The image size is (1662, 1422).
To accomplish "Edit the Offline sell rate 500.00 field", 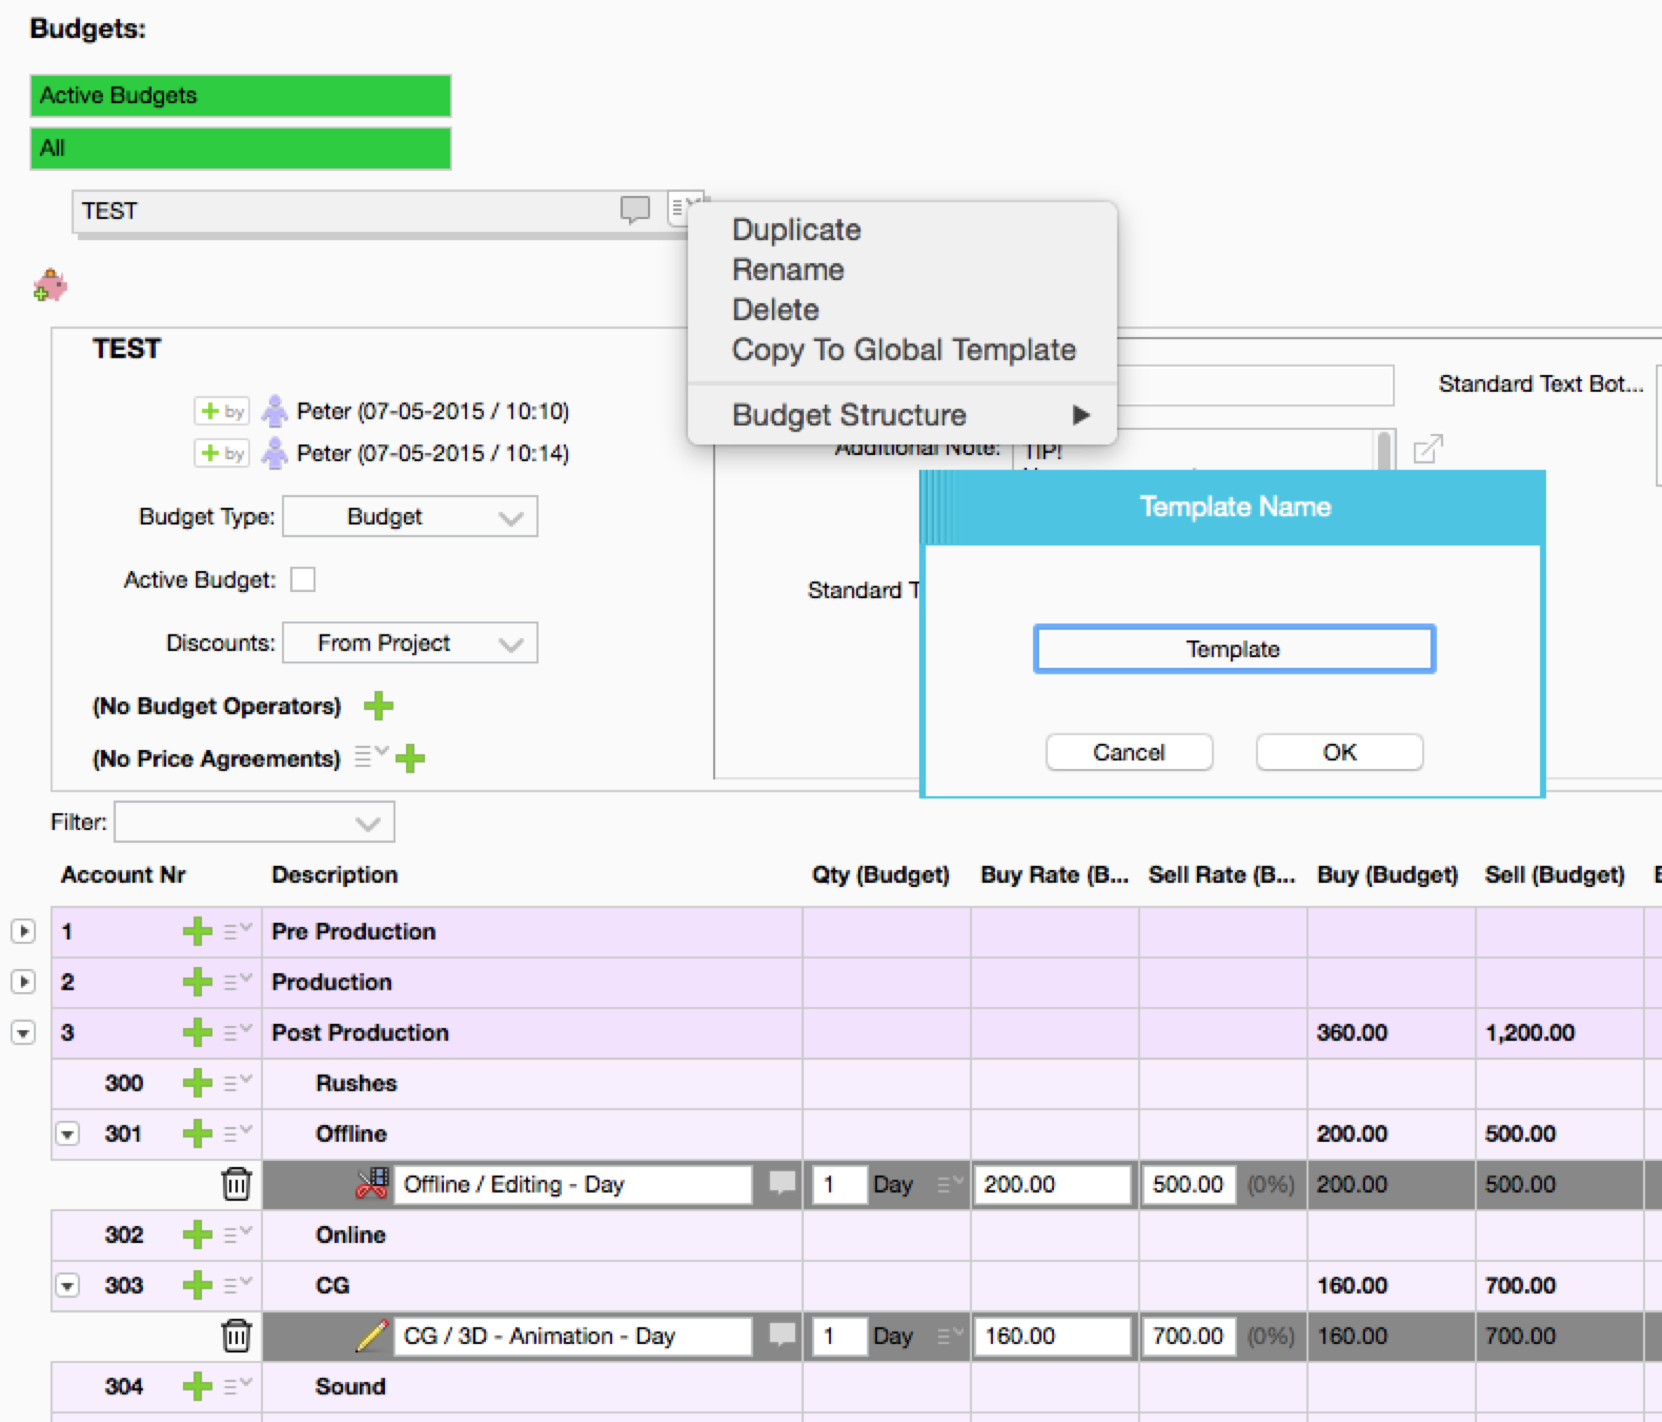I will (x=1189, y=1184).
